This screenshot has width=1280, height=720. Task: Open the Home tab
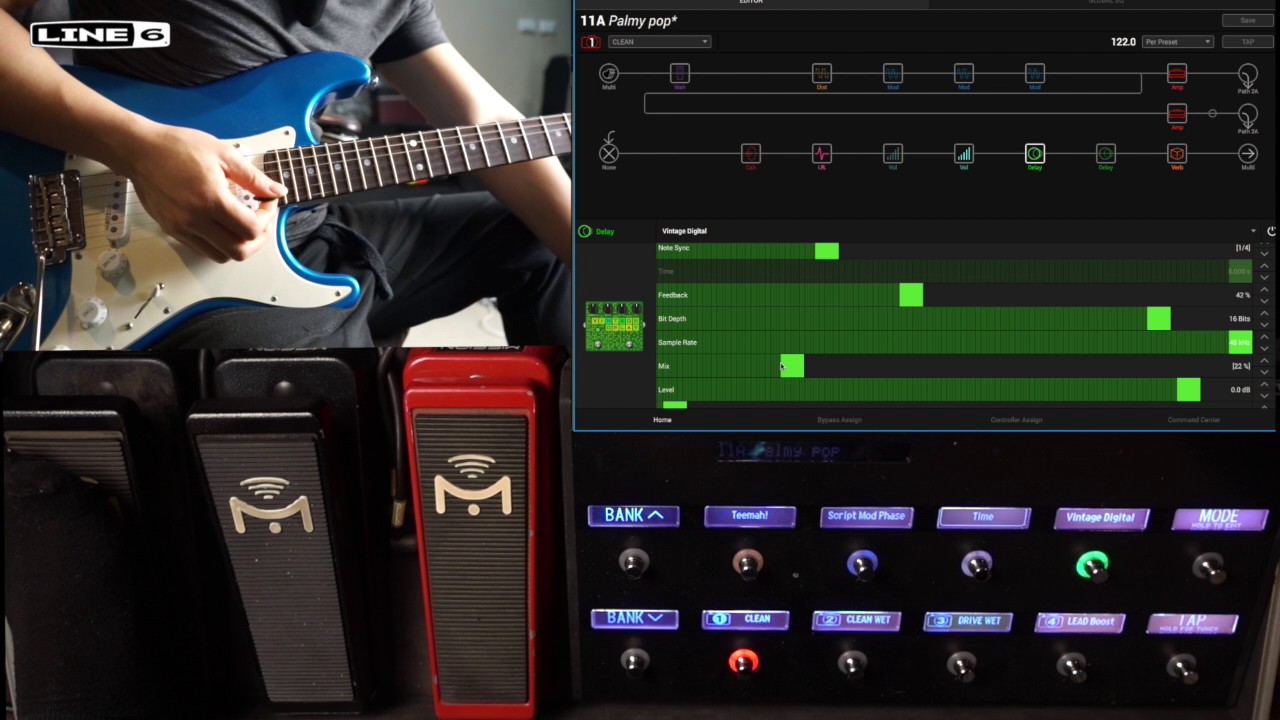662,420
